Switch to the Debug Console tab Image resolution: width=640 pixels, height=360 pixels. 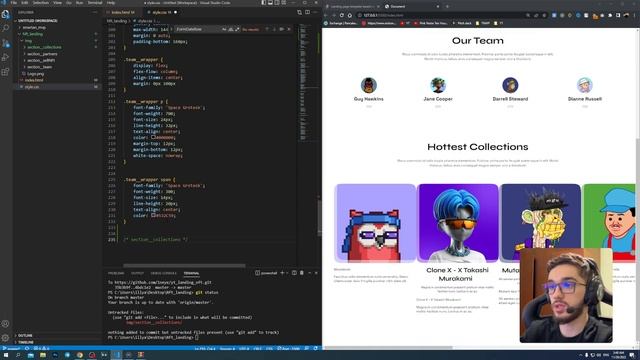coord(164,273)
